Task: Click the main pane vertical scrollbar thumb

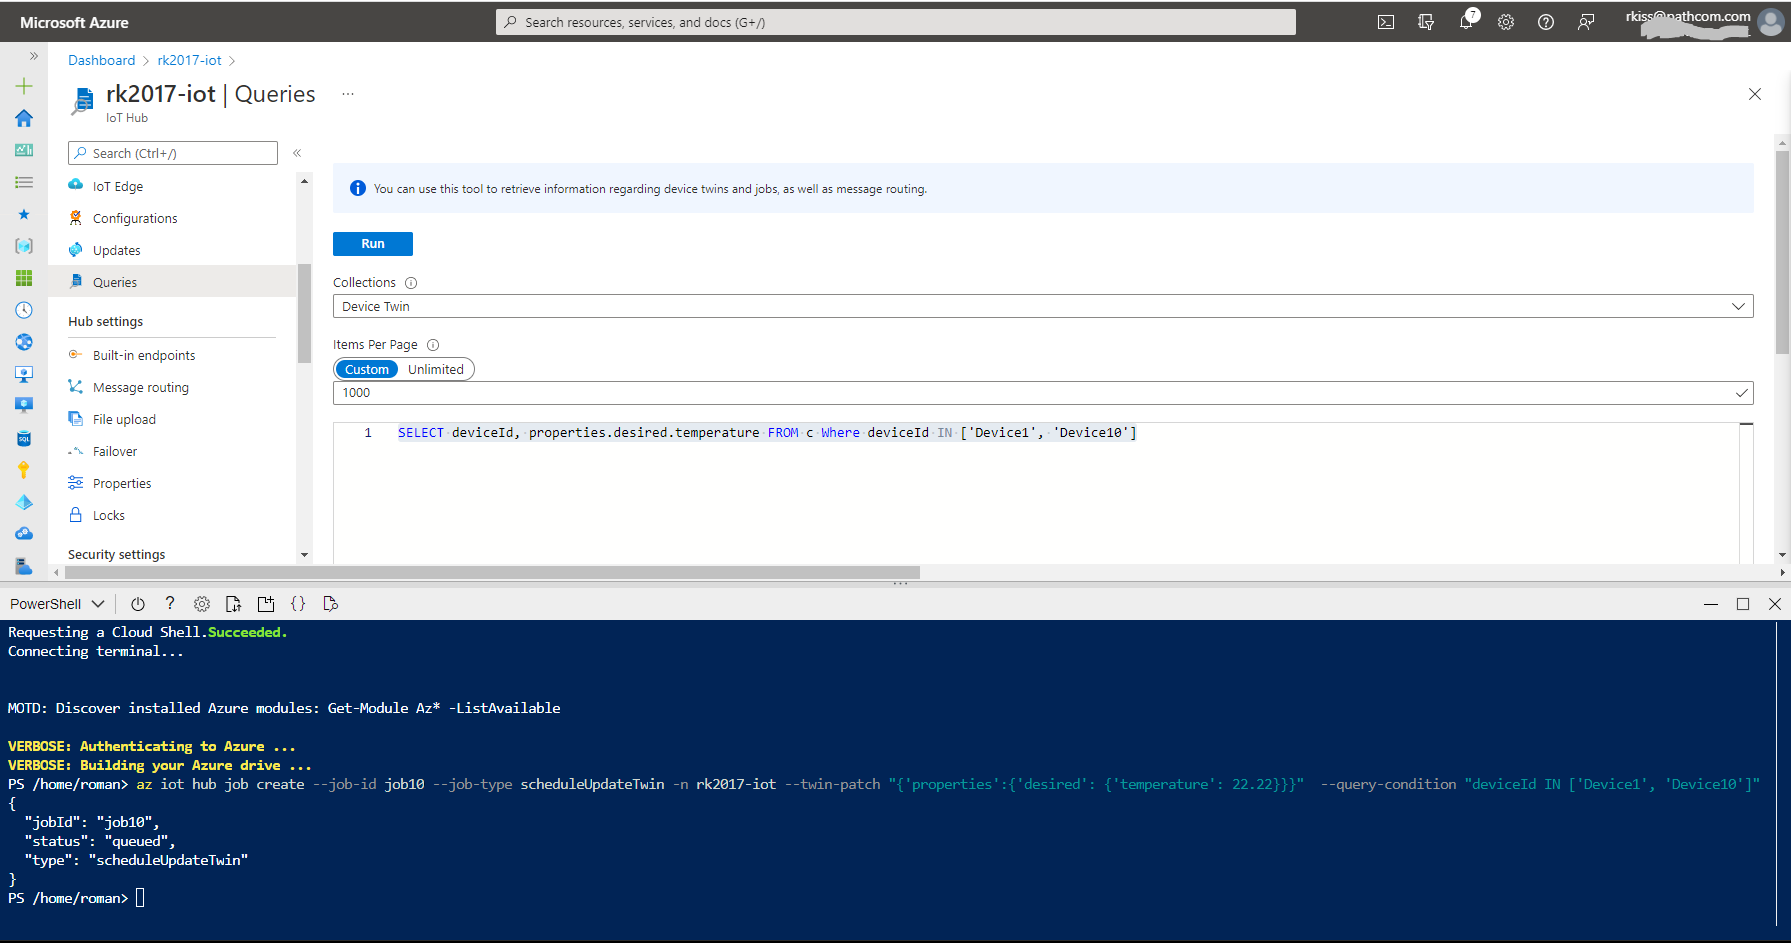Action: 1782,252
